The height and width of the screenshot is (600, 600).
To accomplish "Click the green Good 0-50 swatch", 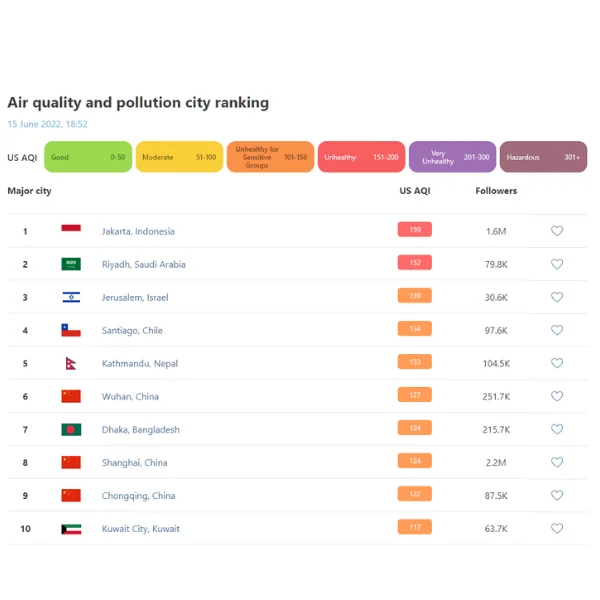I will click(x=88, y=157).
